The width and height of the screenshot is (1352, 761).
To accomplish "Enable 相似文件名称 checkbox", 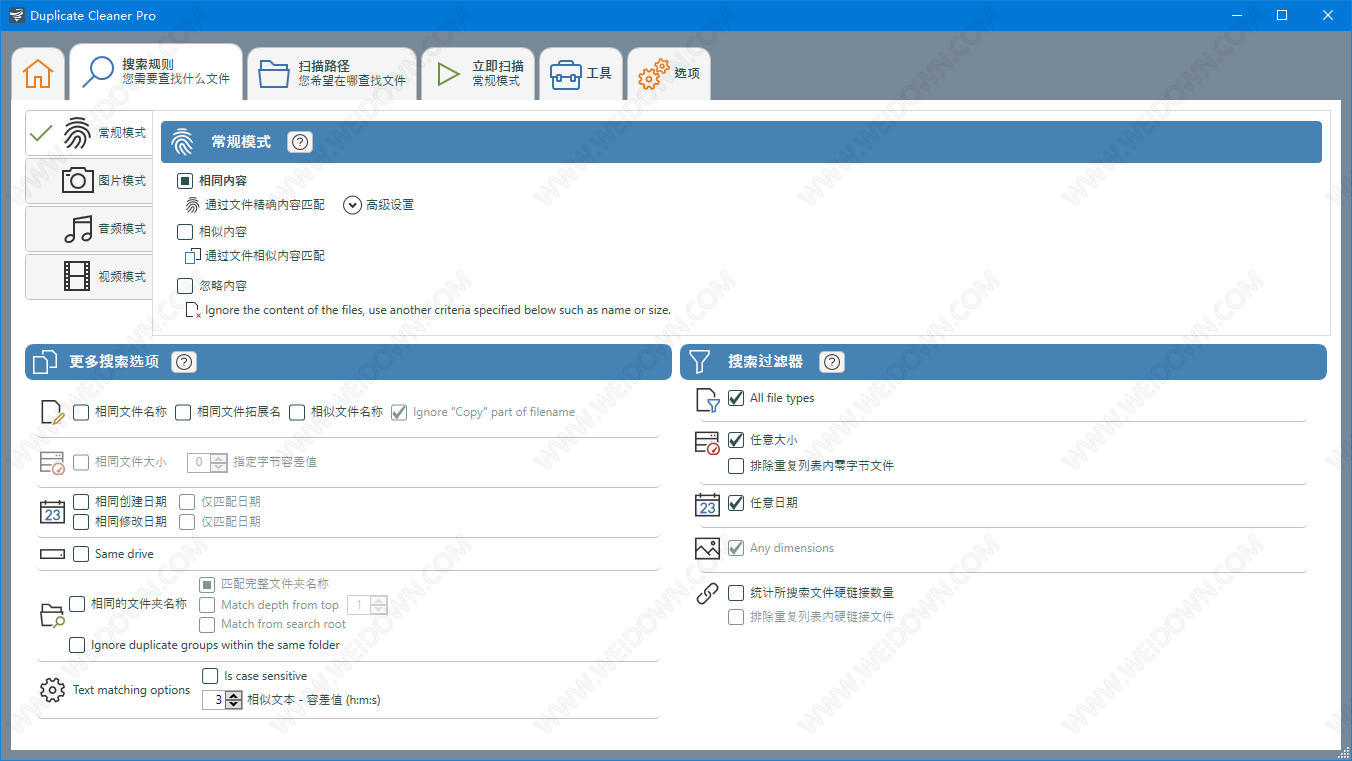I will [x=297, y=412].
